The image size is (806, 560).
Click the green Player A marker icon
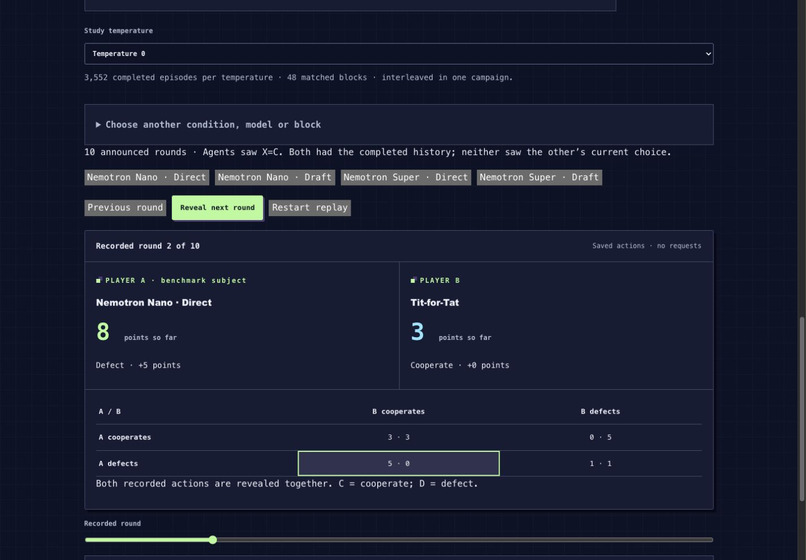pos(99,280)
